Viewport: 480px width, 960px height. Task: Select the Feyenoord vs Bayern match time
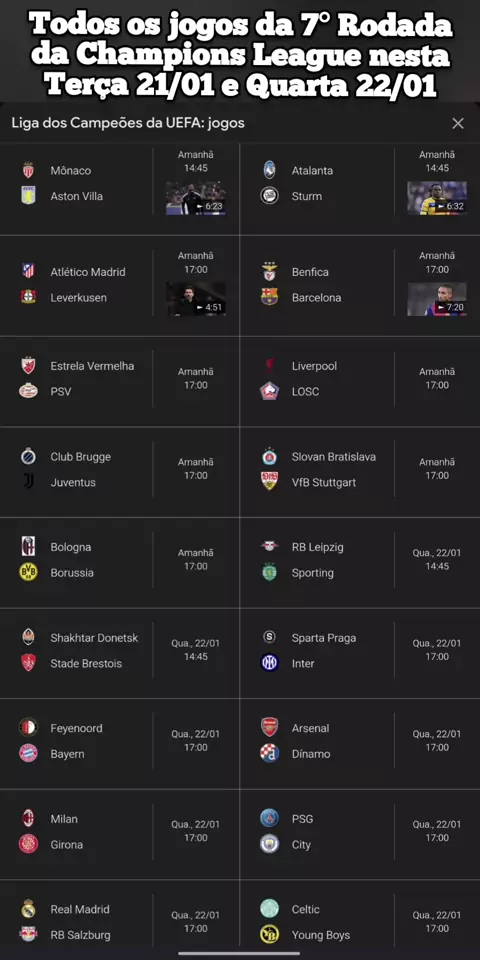click(x=196, y=741)
